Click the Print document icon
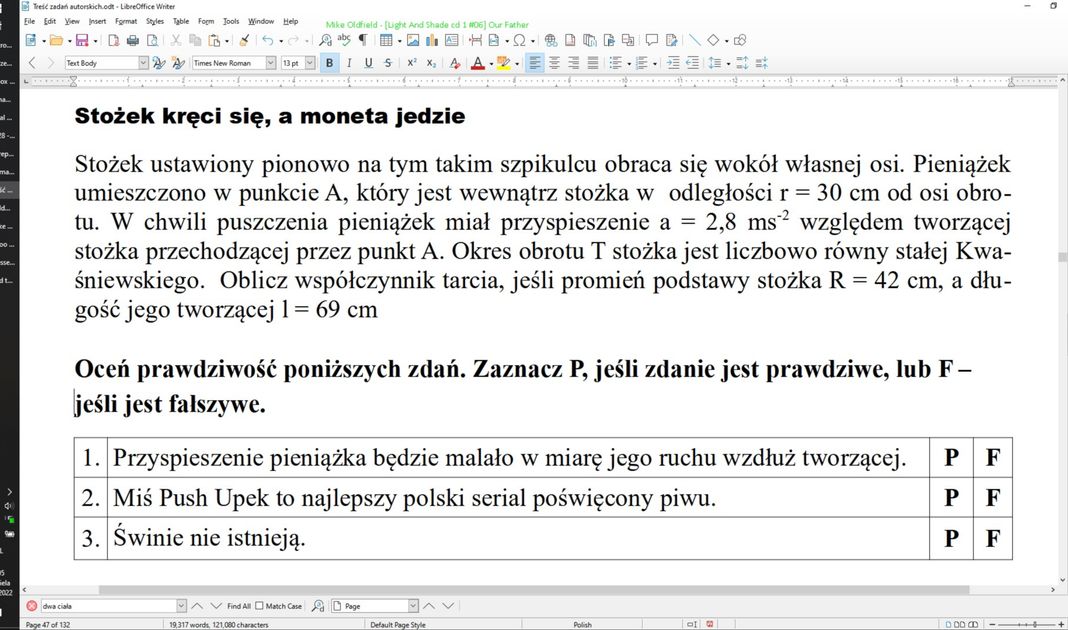 [x=132, y=41]
